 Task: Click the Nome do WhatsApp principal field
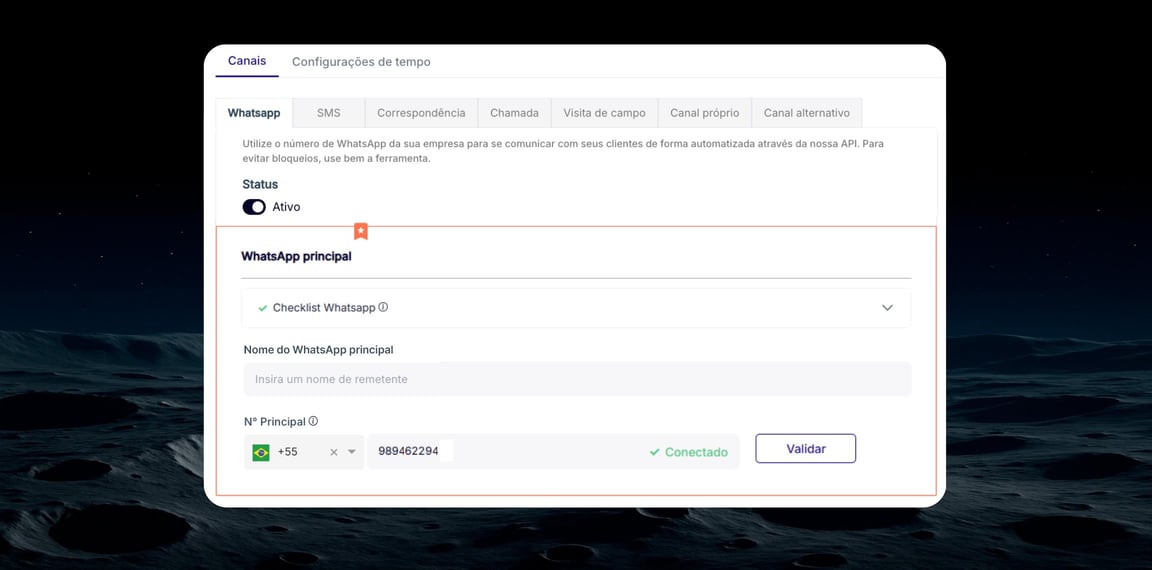click(x=576, y=379)
